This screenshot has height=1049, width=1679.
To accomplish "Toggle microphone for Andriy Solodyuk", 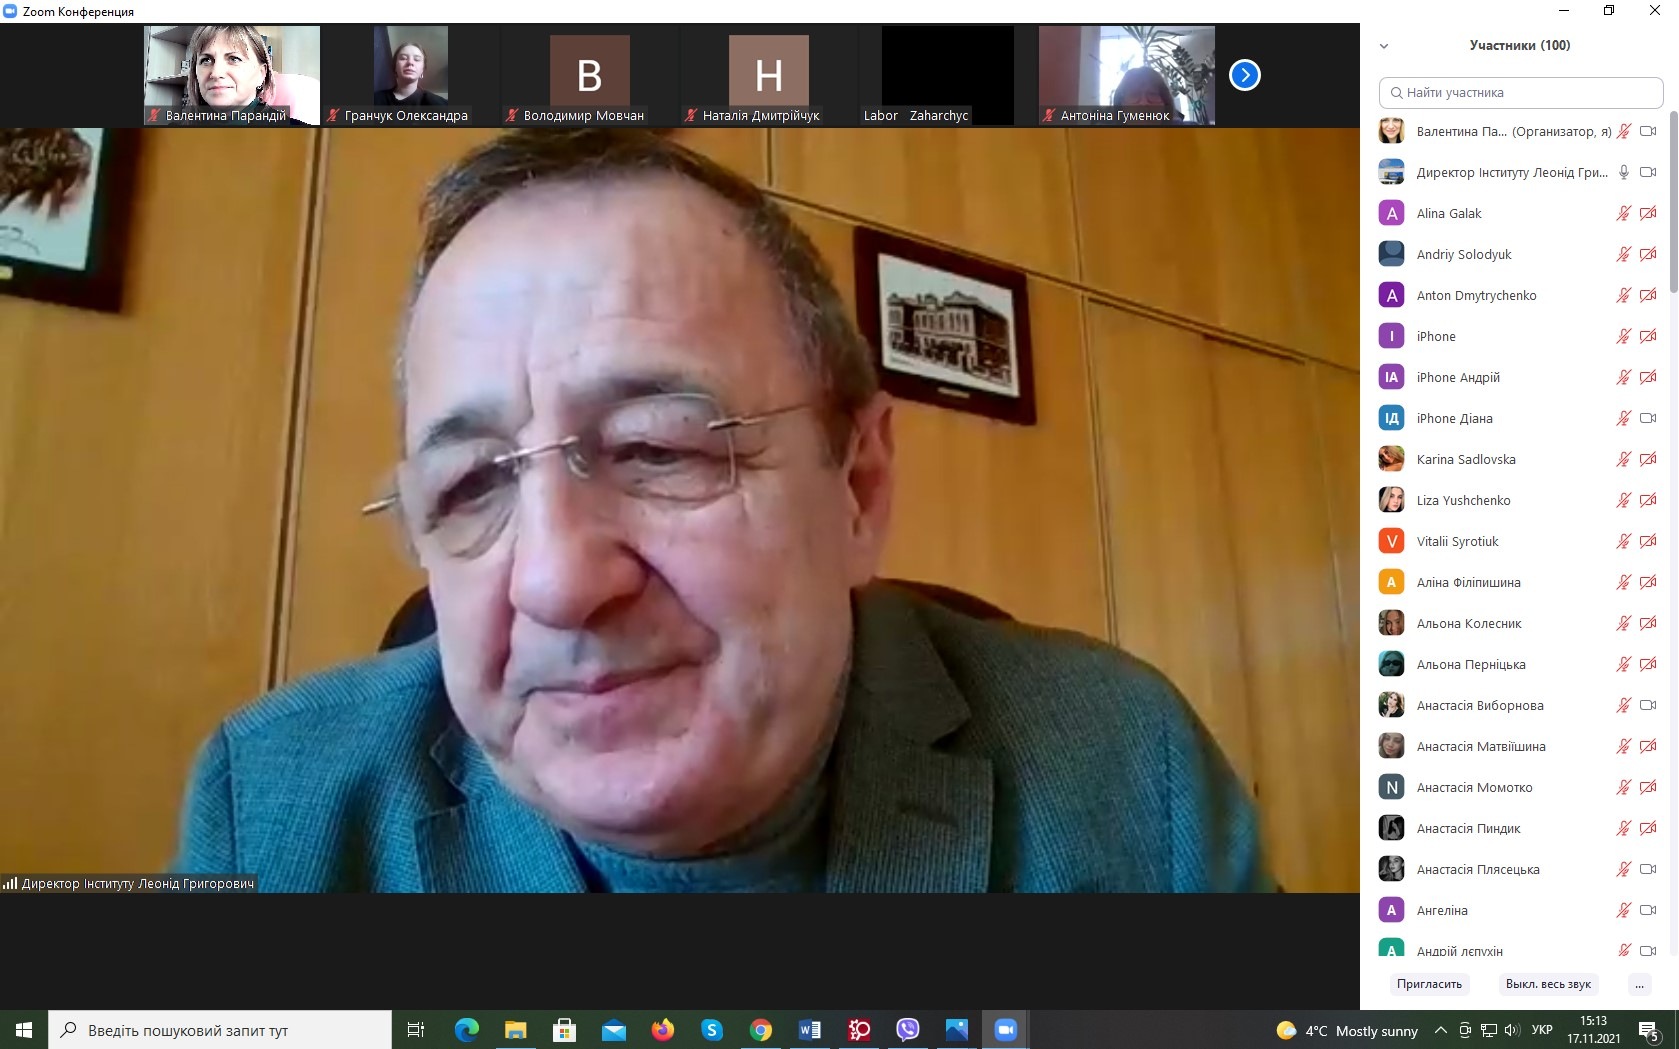I will coord(1623,254).
